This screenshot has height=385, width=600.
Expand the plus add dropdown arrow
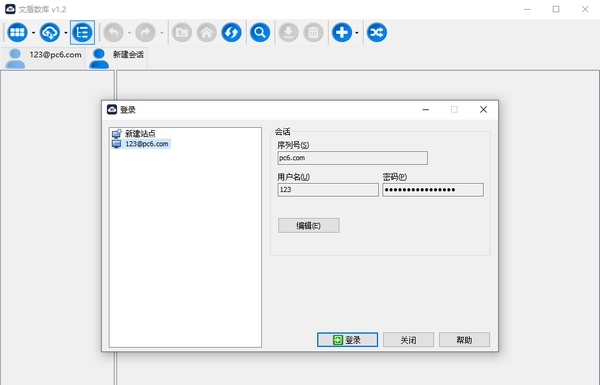click(357, 33)
